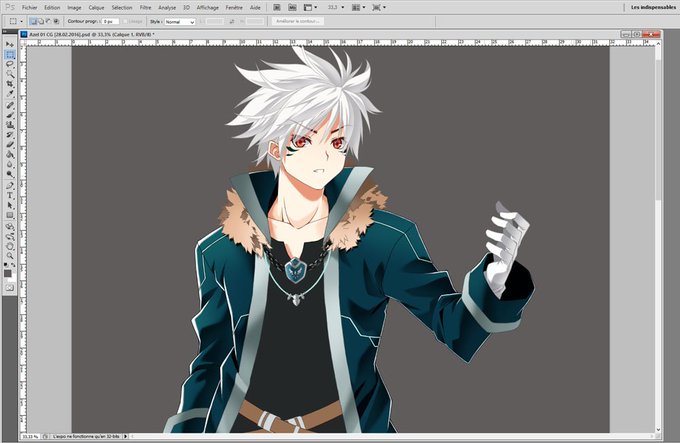The image size is (680, 443).
Task: Select the Eyedropper tool
Action: pos(10,93)
